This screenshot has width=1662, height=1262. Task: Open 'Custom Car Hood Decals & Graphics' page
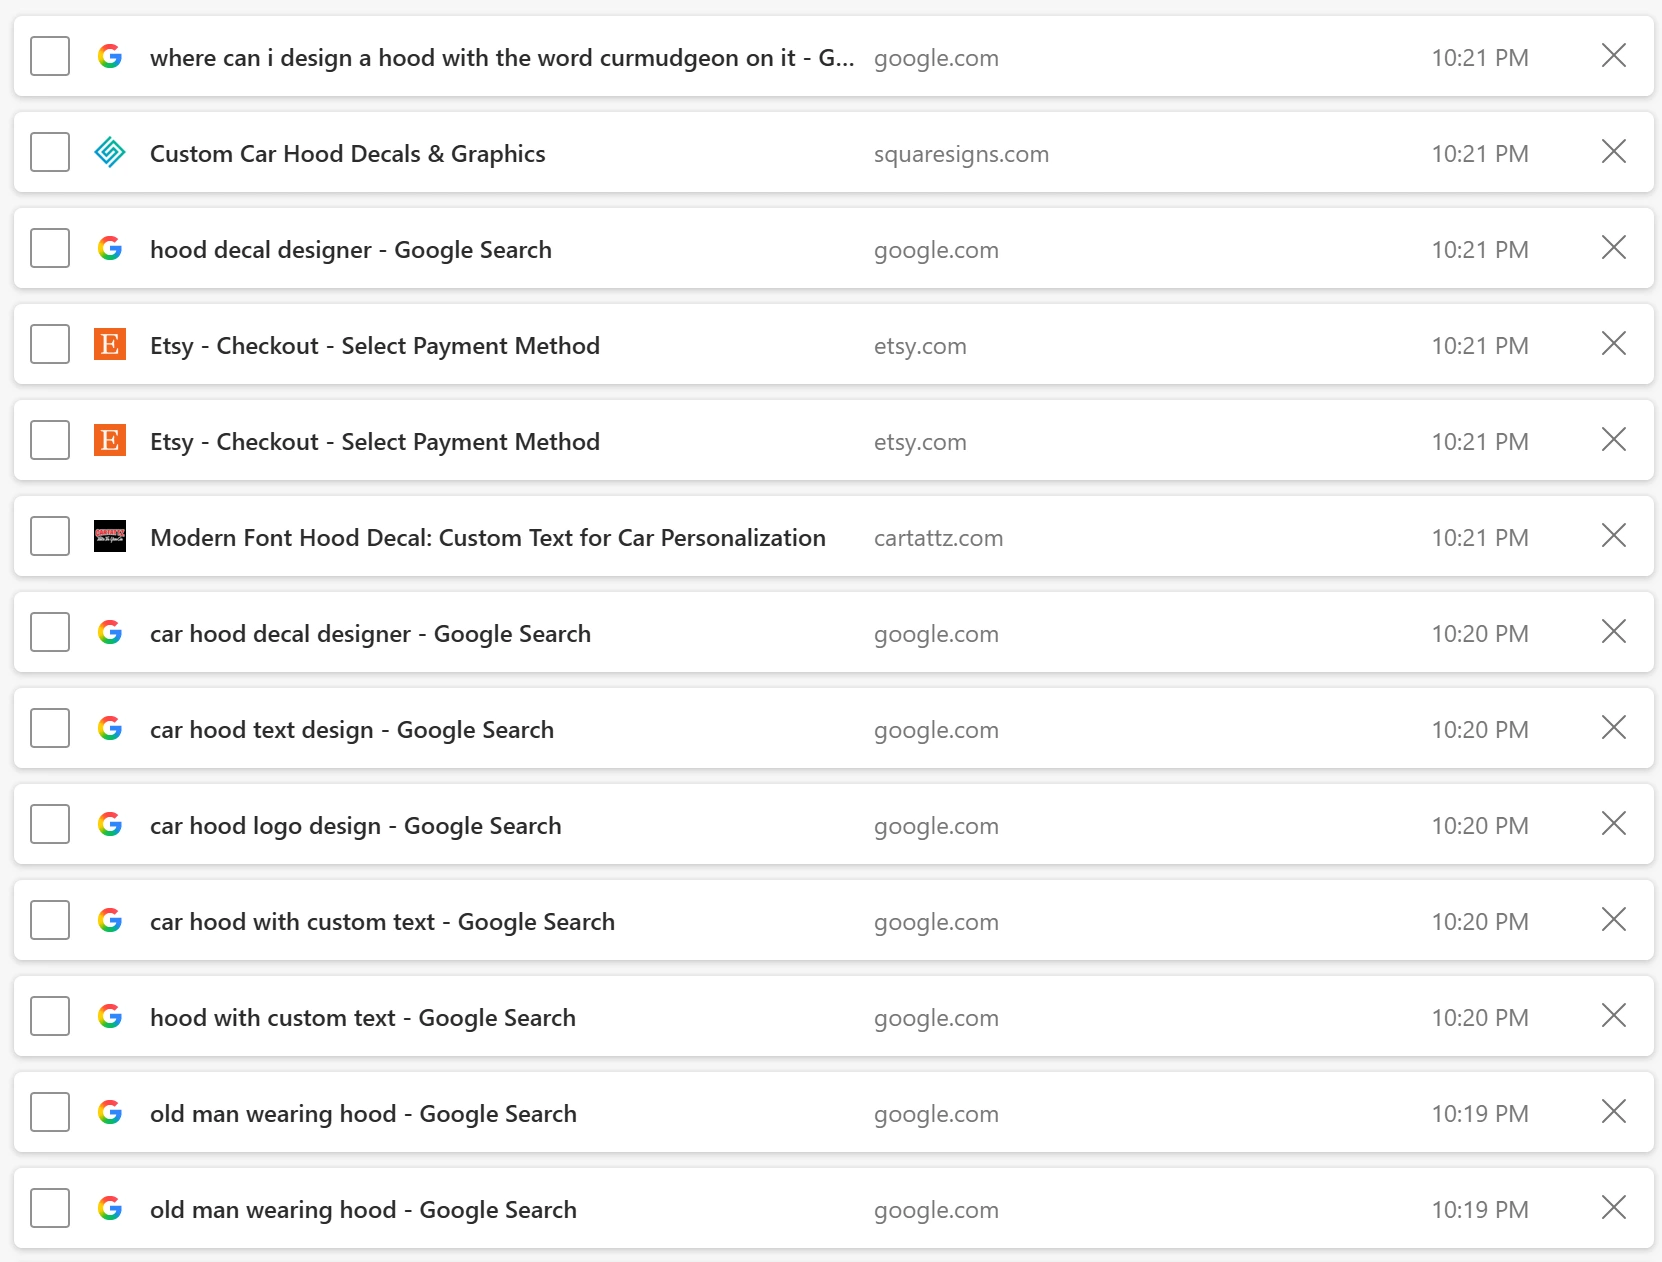pos(347,154)
